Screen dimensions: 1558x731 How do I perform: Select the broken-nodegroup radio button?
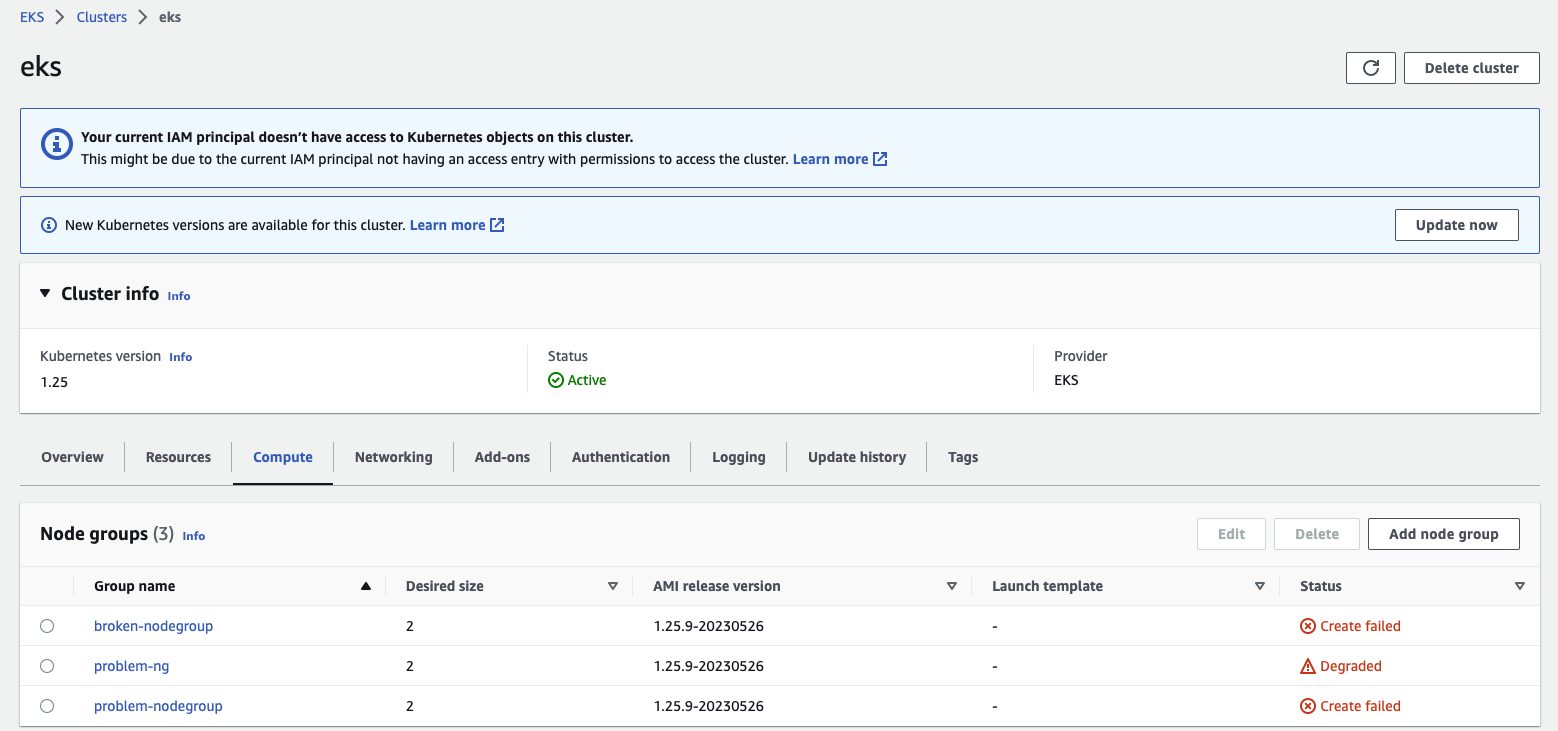[x=47, y=625]
